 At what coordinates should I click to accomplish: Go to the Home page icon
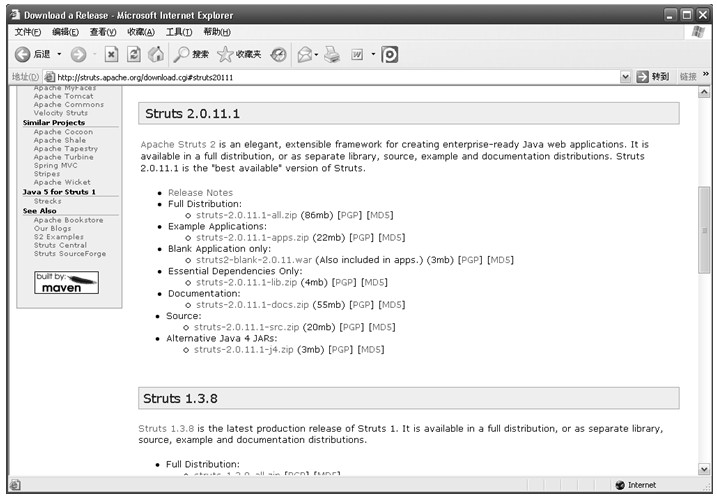(x=156, y=54)
